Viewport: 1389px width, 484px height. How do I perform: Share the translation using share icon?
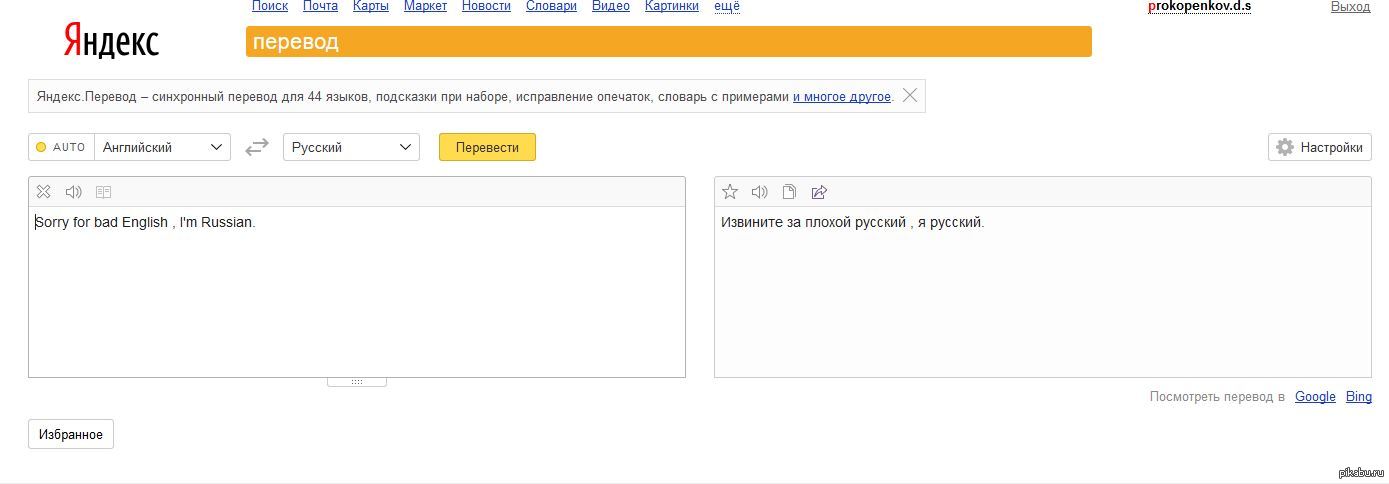(819, 192)
